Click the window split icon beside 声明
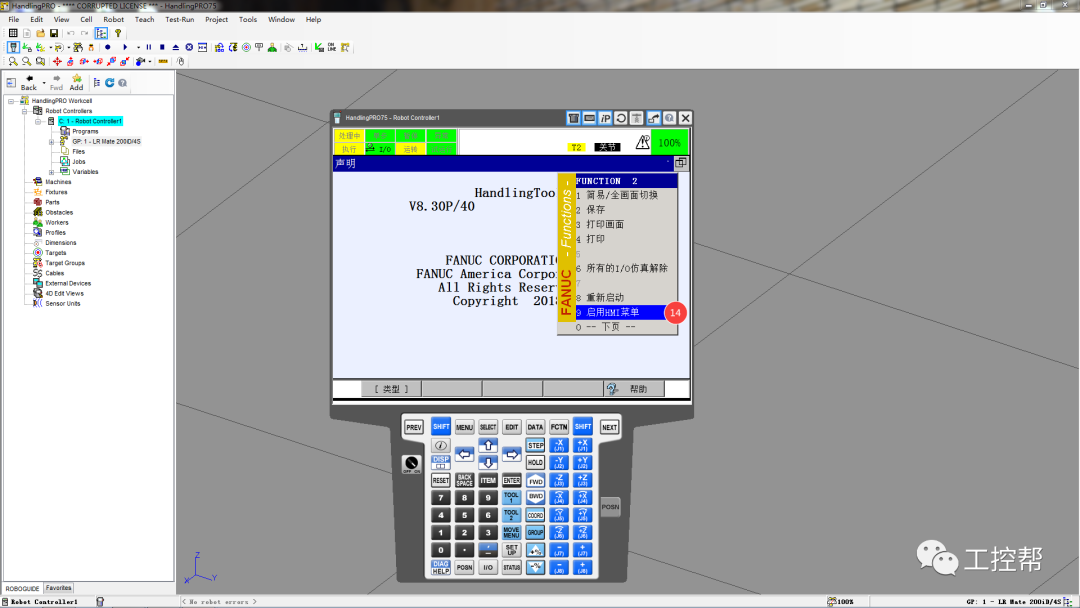 click(681, 163)
